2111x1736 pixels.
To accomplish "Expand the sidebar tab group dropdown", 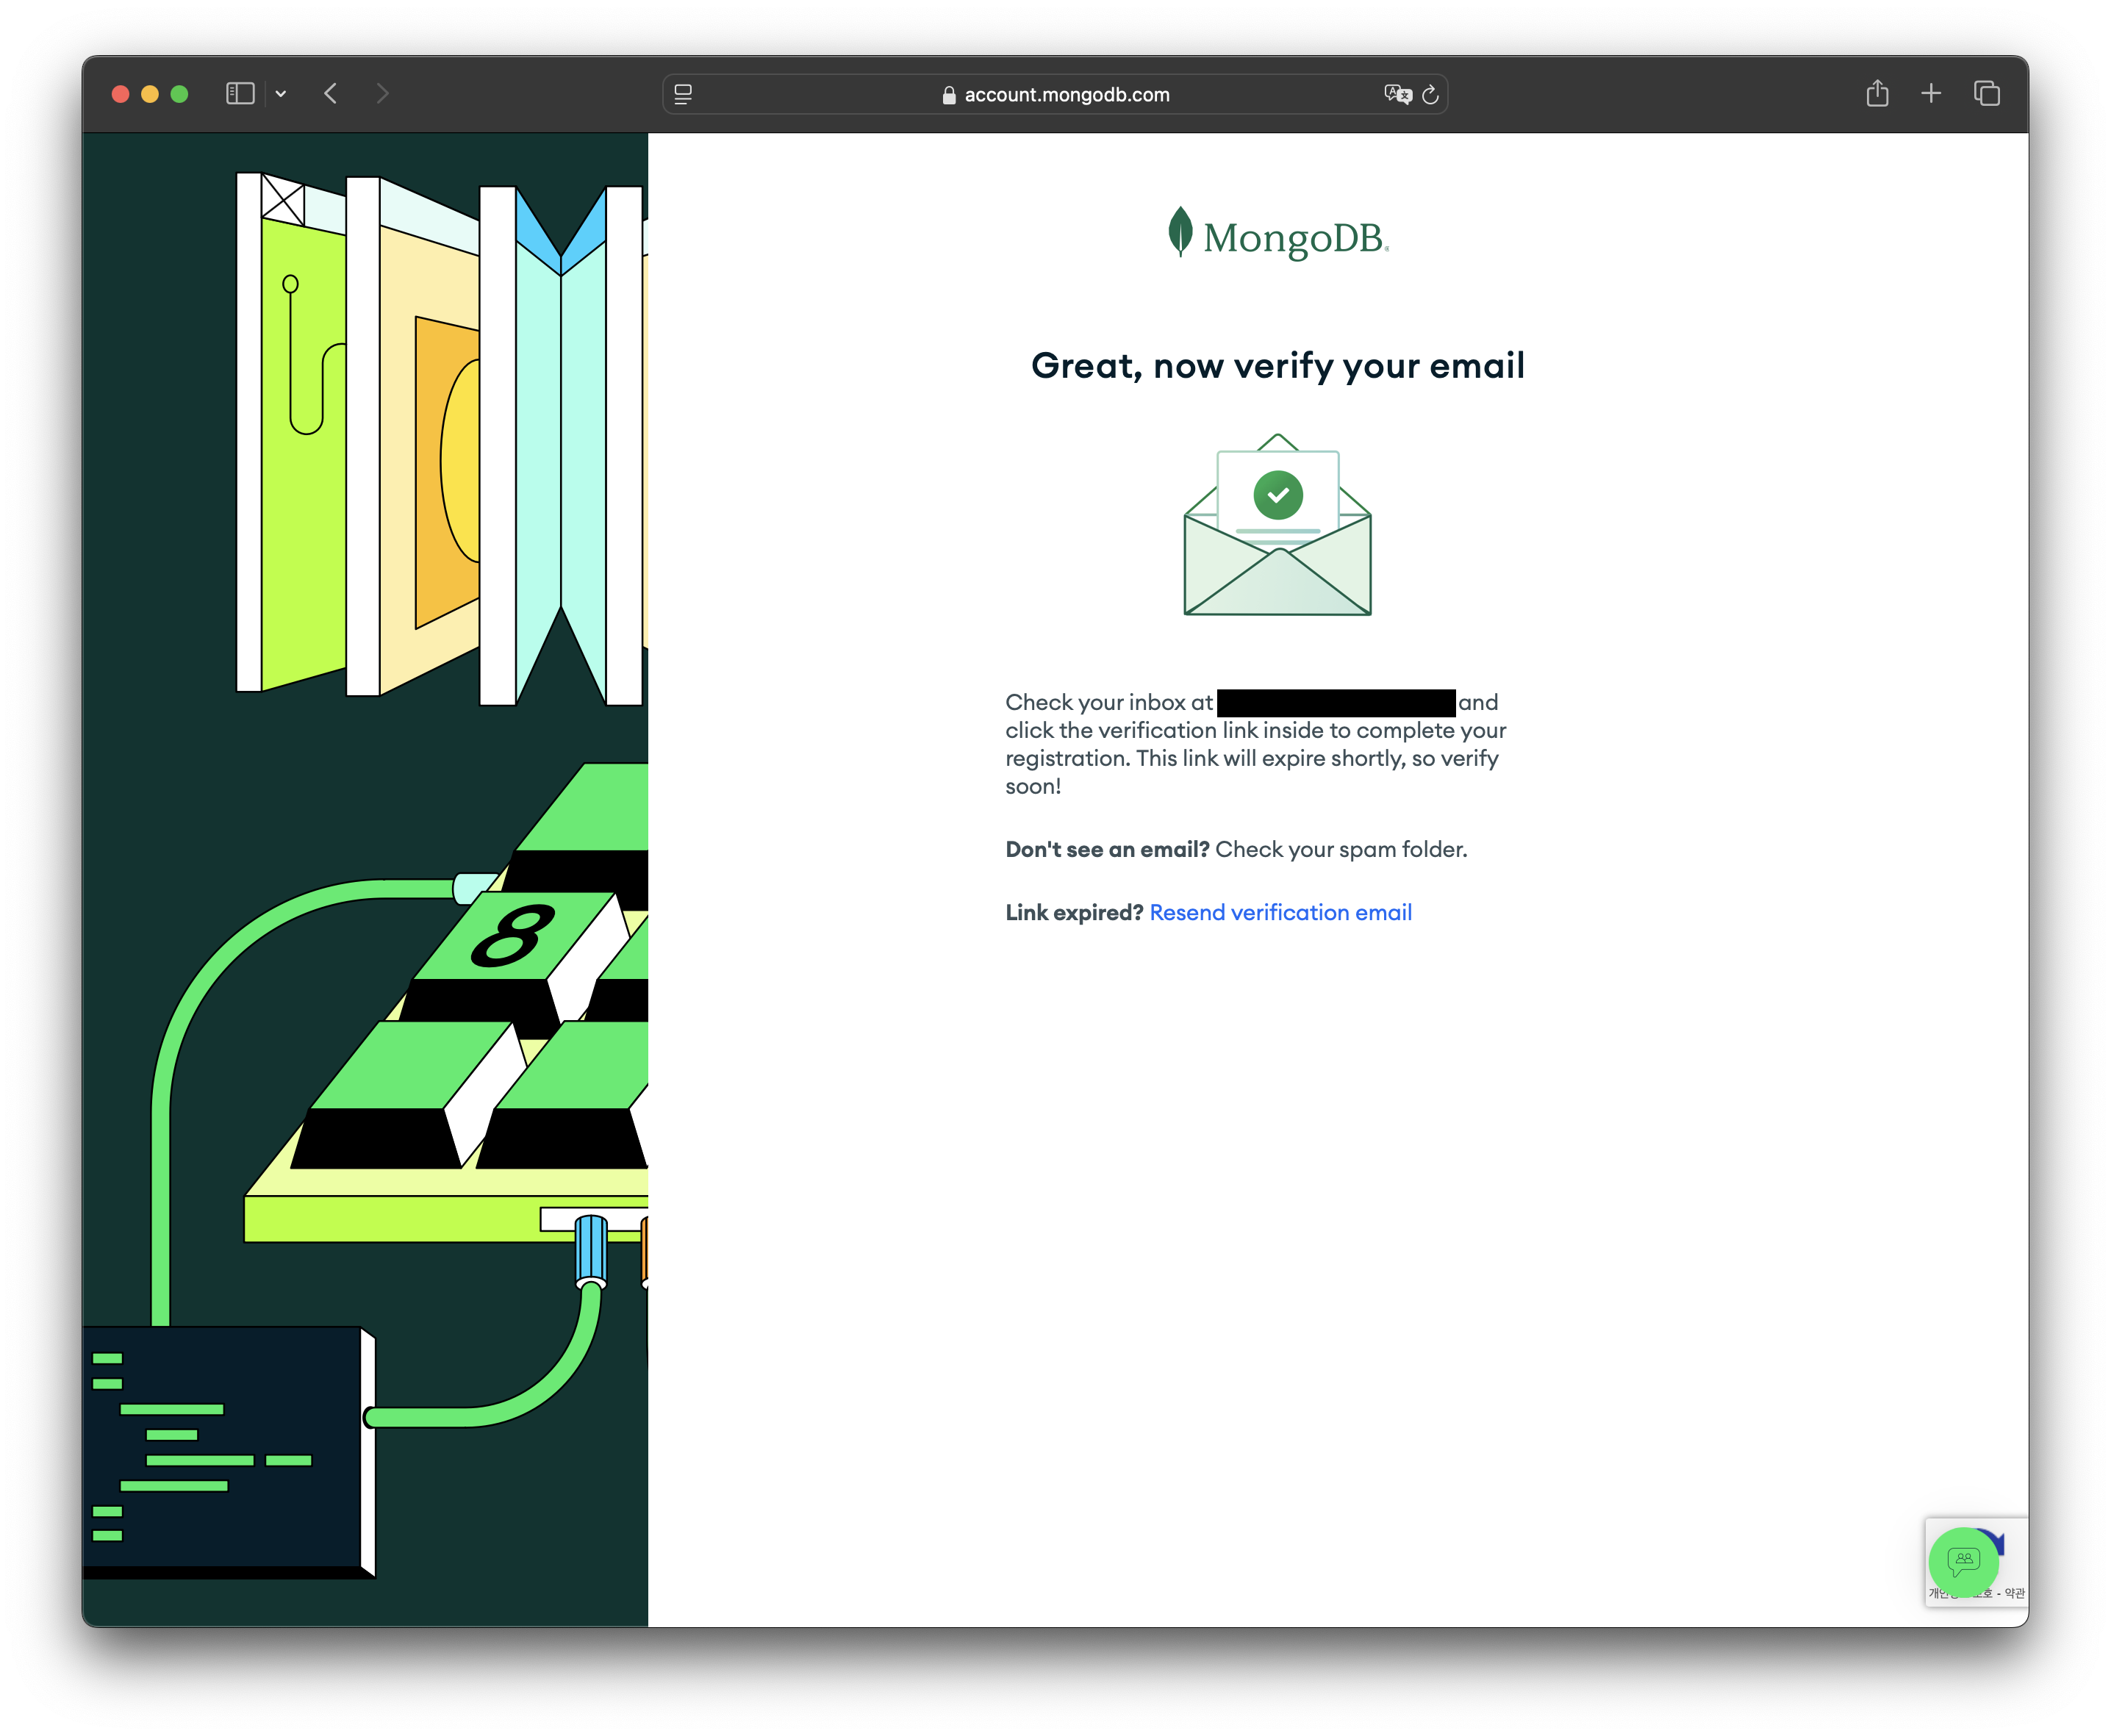I will click(x=281, y=94).
